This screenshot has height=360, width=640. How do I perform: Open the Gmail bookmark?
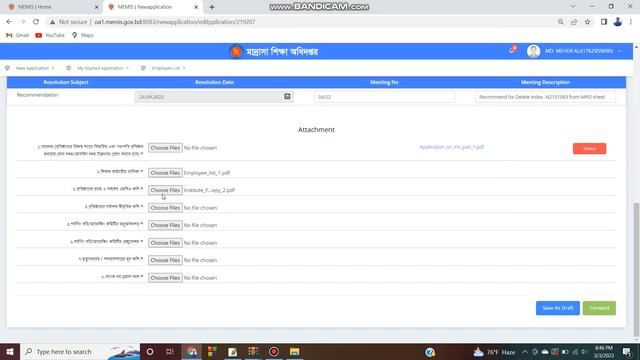(18, 35)
